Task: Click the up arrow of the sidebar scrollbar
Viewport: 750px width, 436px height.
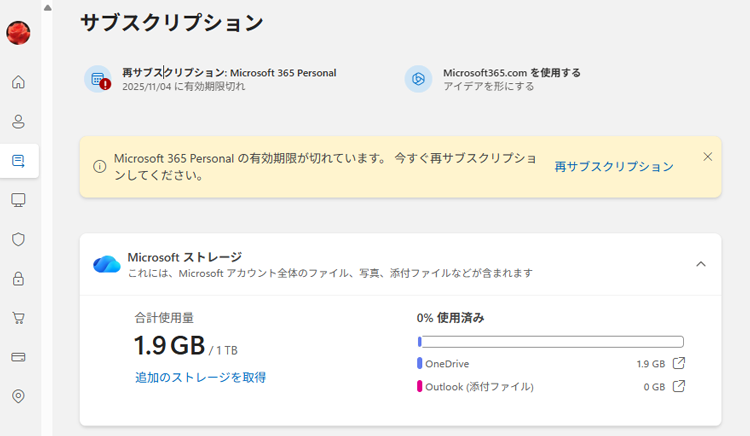Action: click(47, 8)
